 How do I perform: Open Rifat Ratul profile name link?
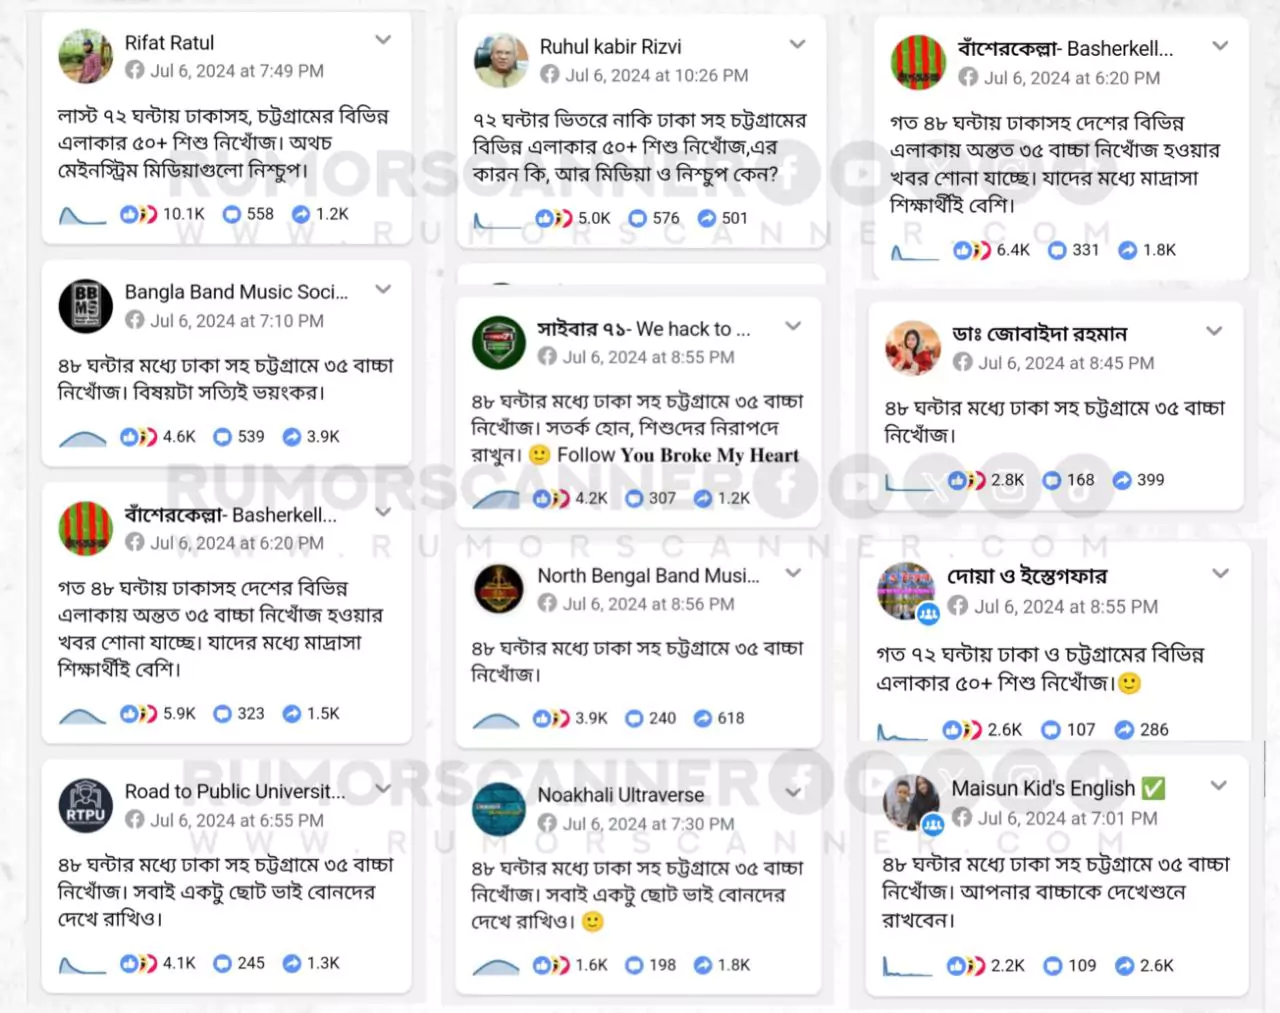point(169,43)
